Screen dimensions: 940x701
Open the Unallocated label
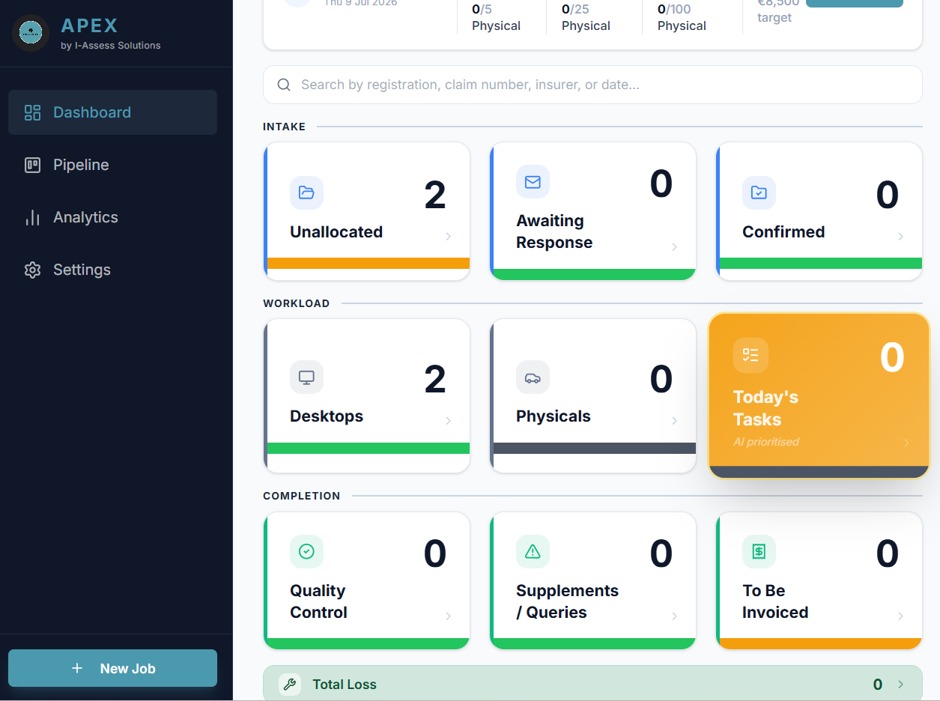[x=336, y=232]
